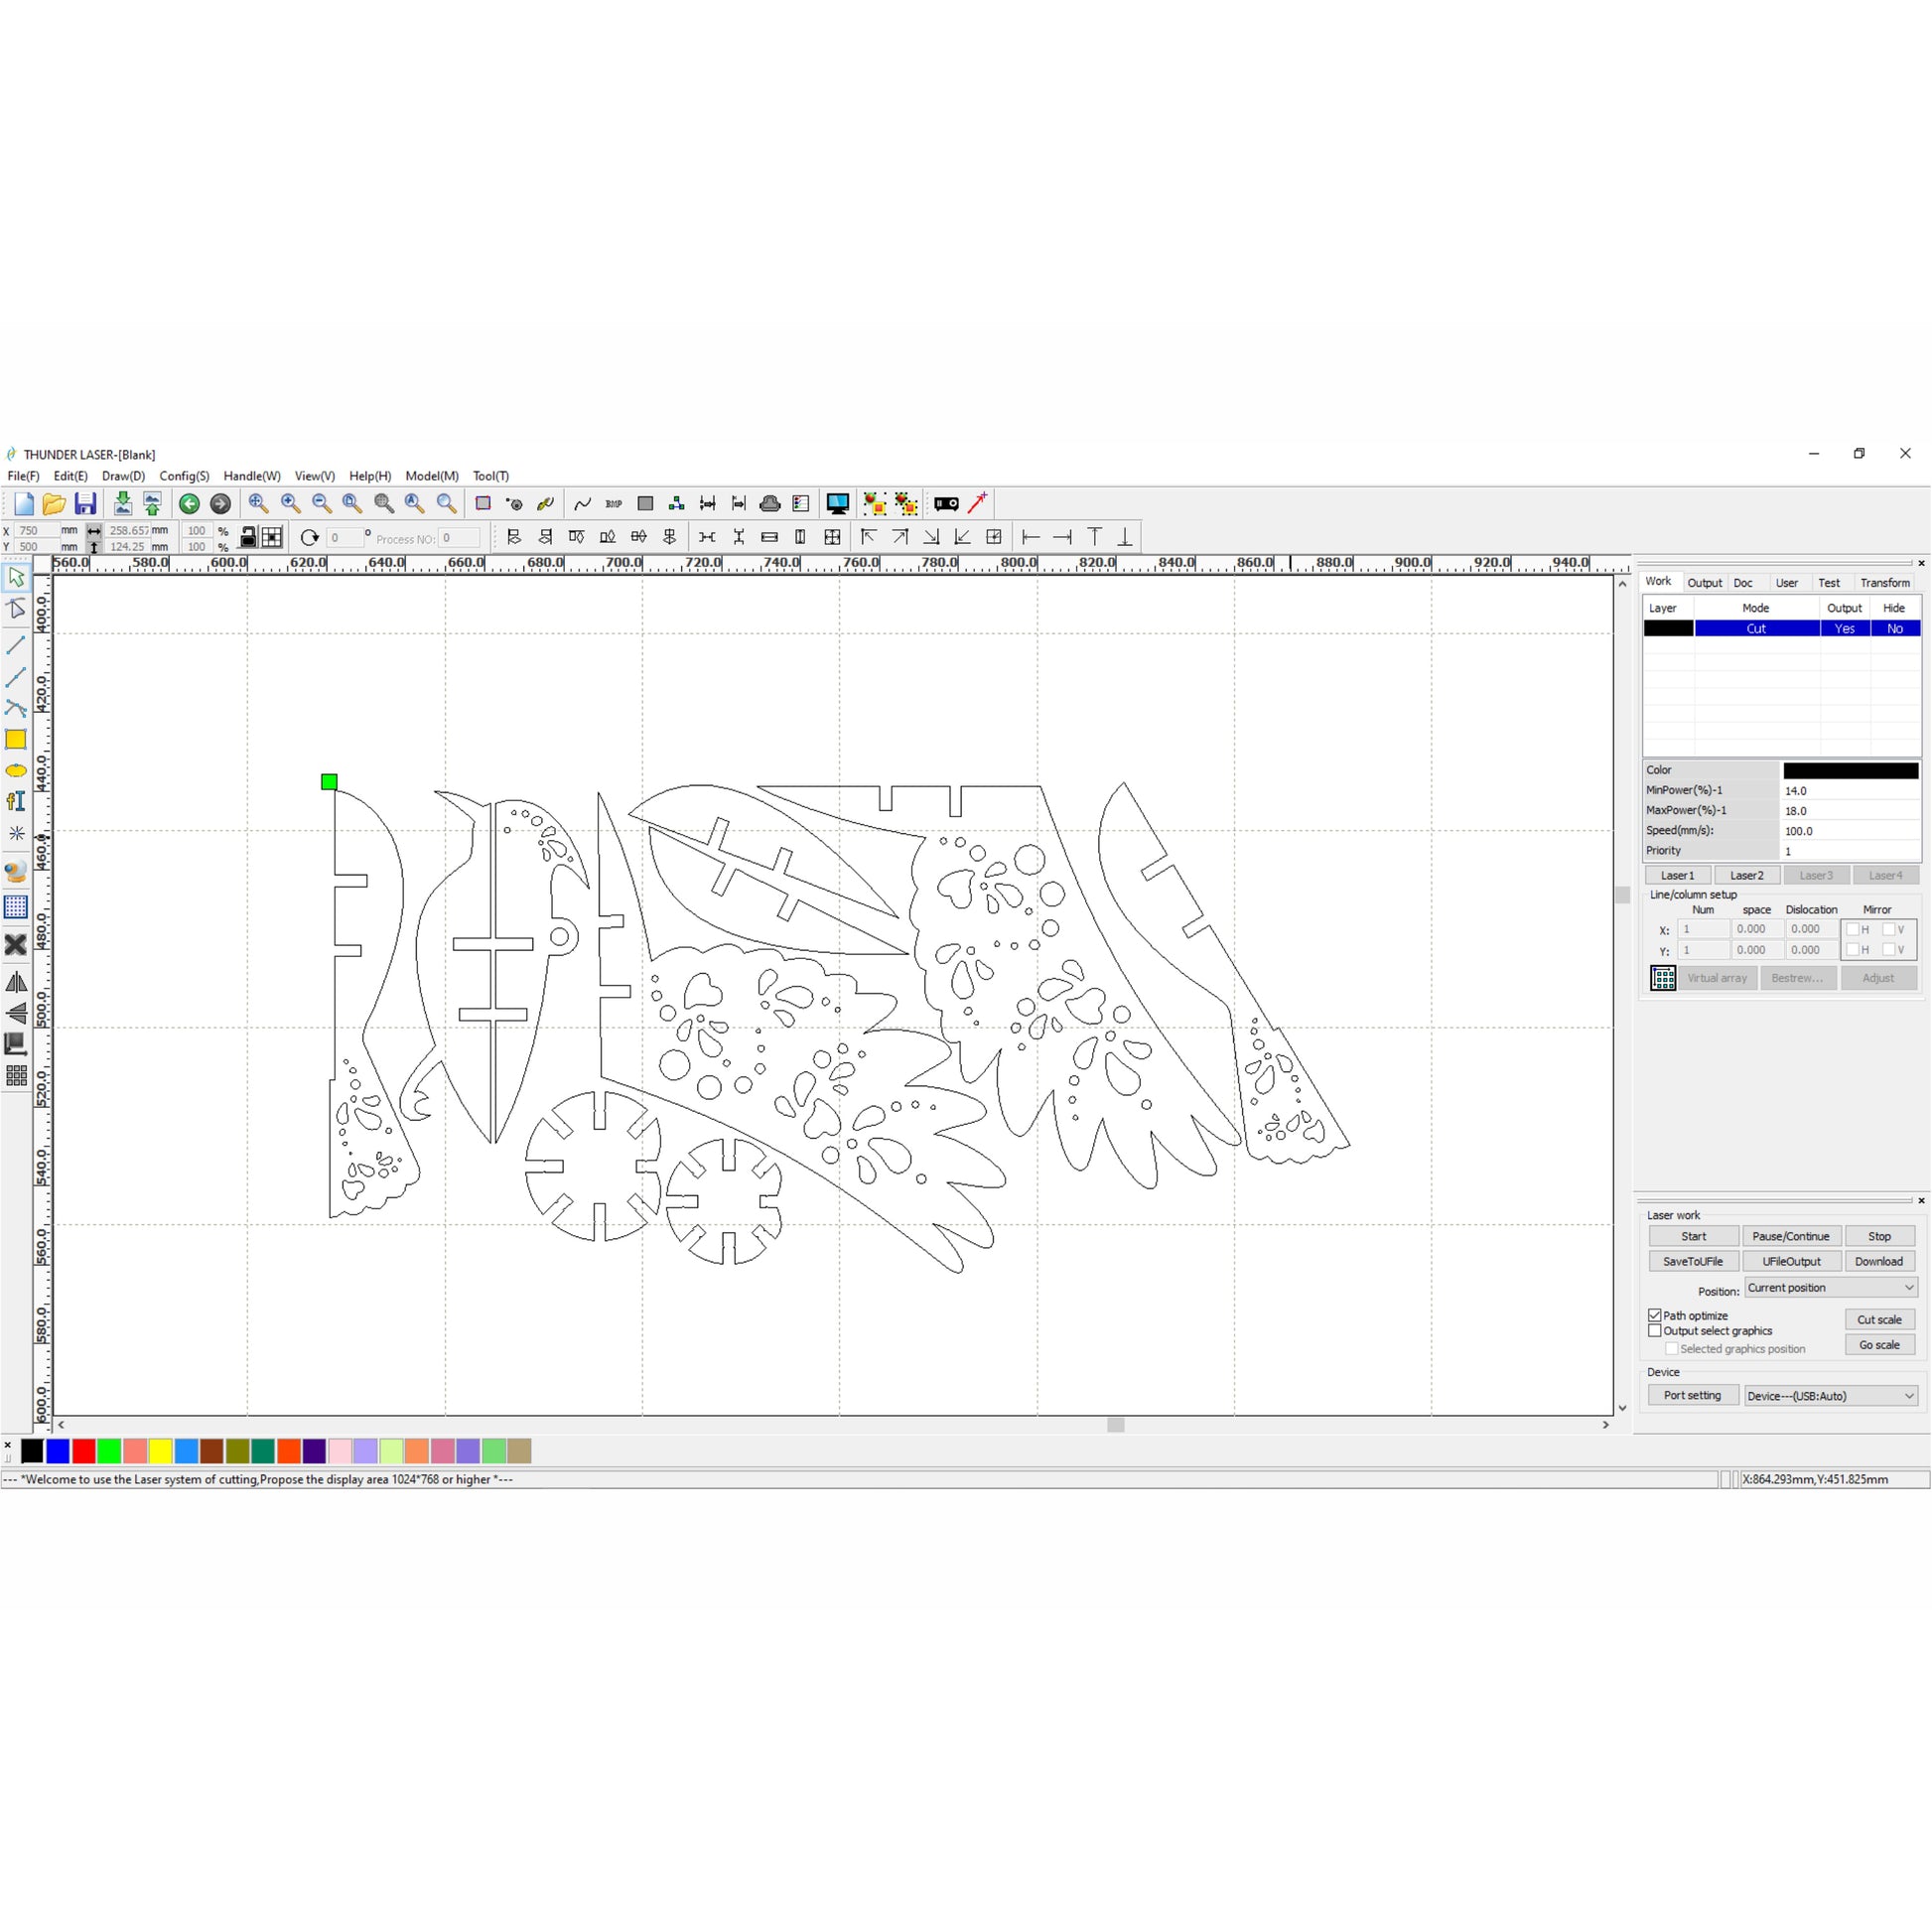Select the ellipse drawing tool
Screen dimensions: 1932x1932
tap(16, 771)
